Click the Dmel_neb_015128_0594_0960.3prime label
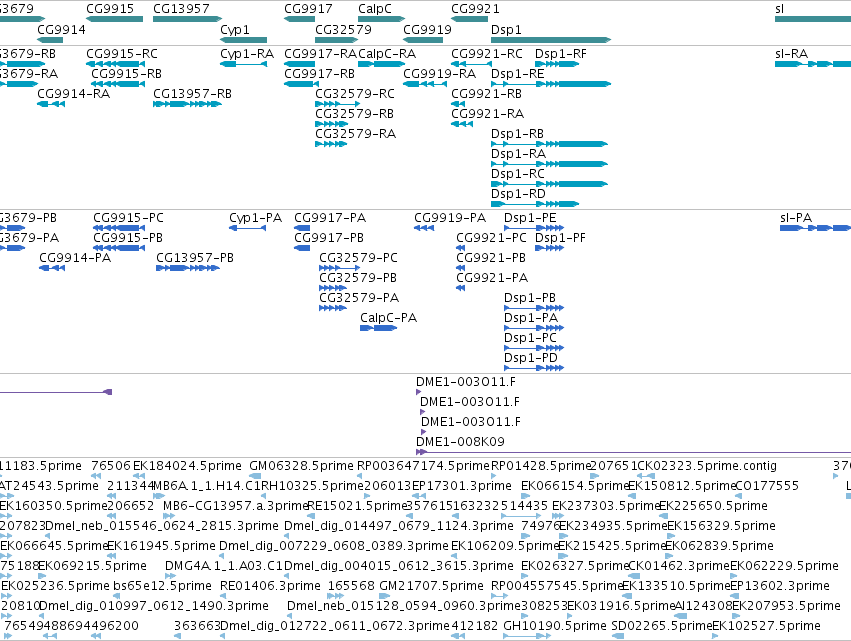Screen dimensions: 851x641 404,606
